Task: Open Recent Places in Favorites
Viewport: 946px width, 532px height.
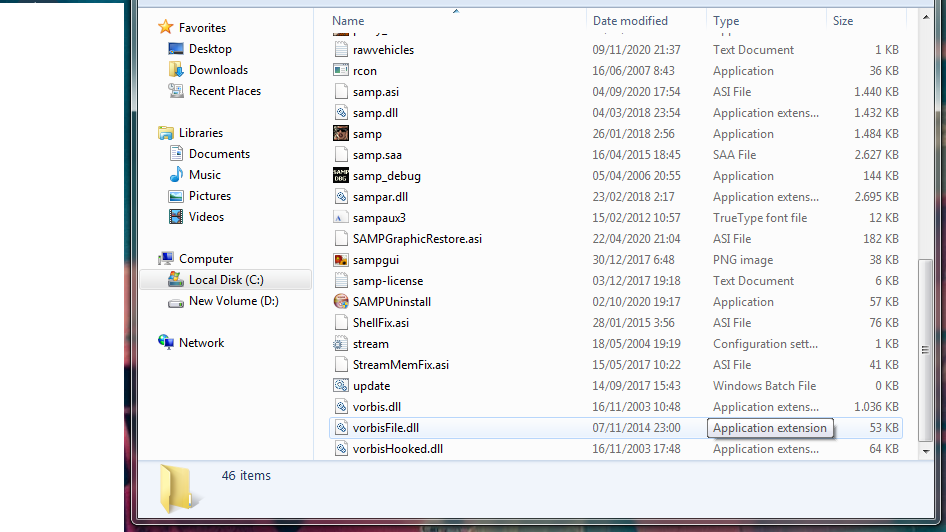Action: (225, 91)
